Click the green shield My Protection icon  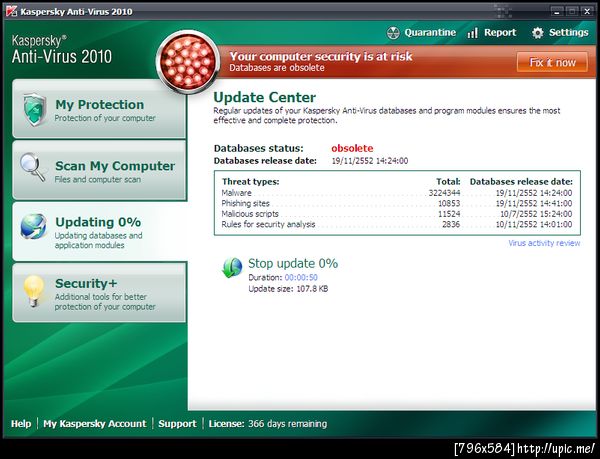click(x=35, y=109)
